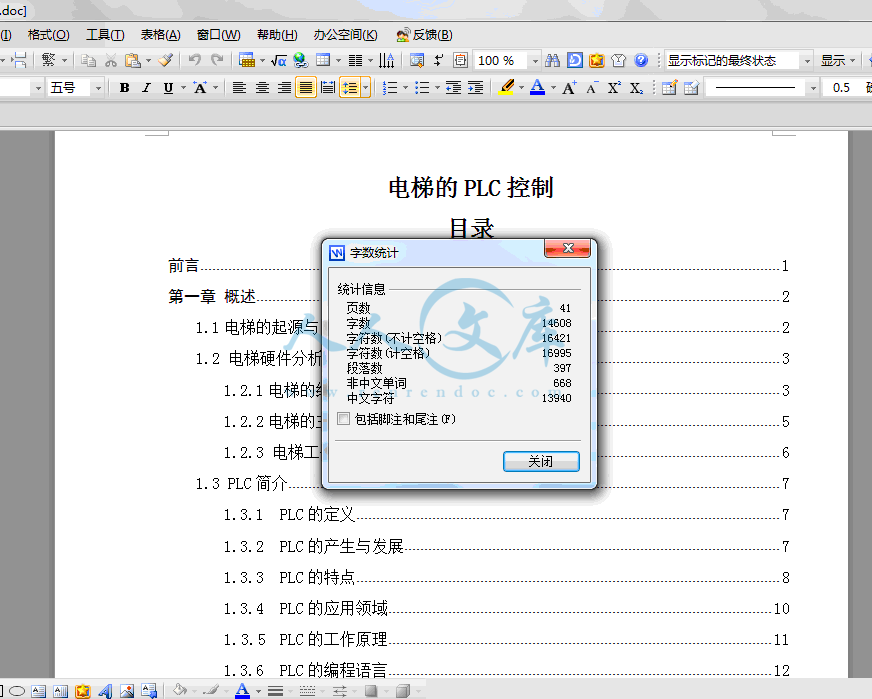Open the 帮助(H) menu
The width and height of the screenshot is (872, 699).
pyautogui.click(x=277, y=34)
